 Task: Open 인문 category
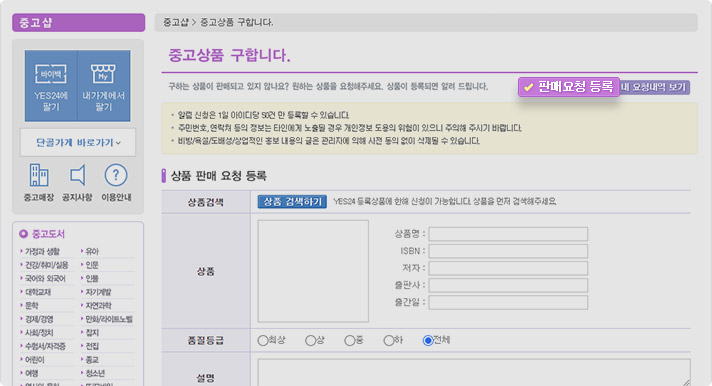[x=92, y=265]
